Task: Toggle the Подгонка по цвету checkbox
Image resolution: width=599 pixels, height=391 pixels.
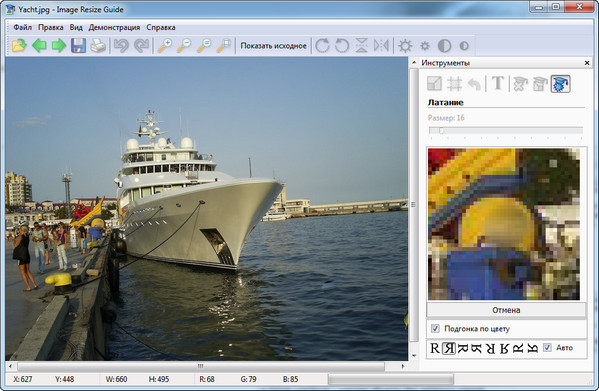Action: 435,328
